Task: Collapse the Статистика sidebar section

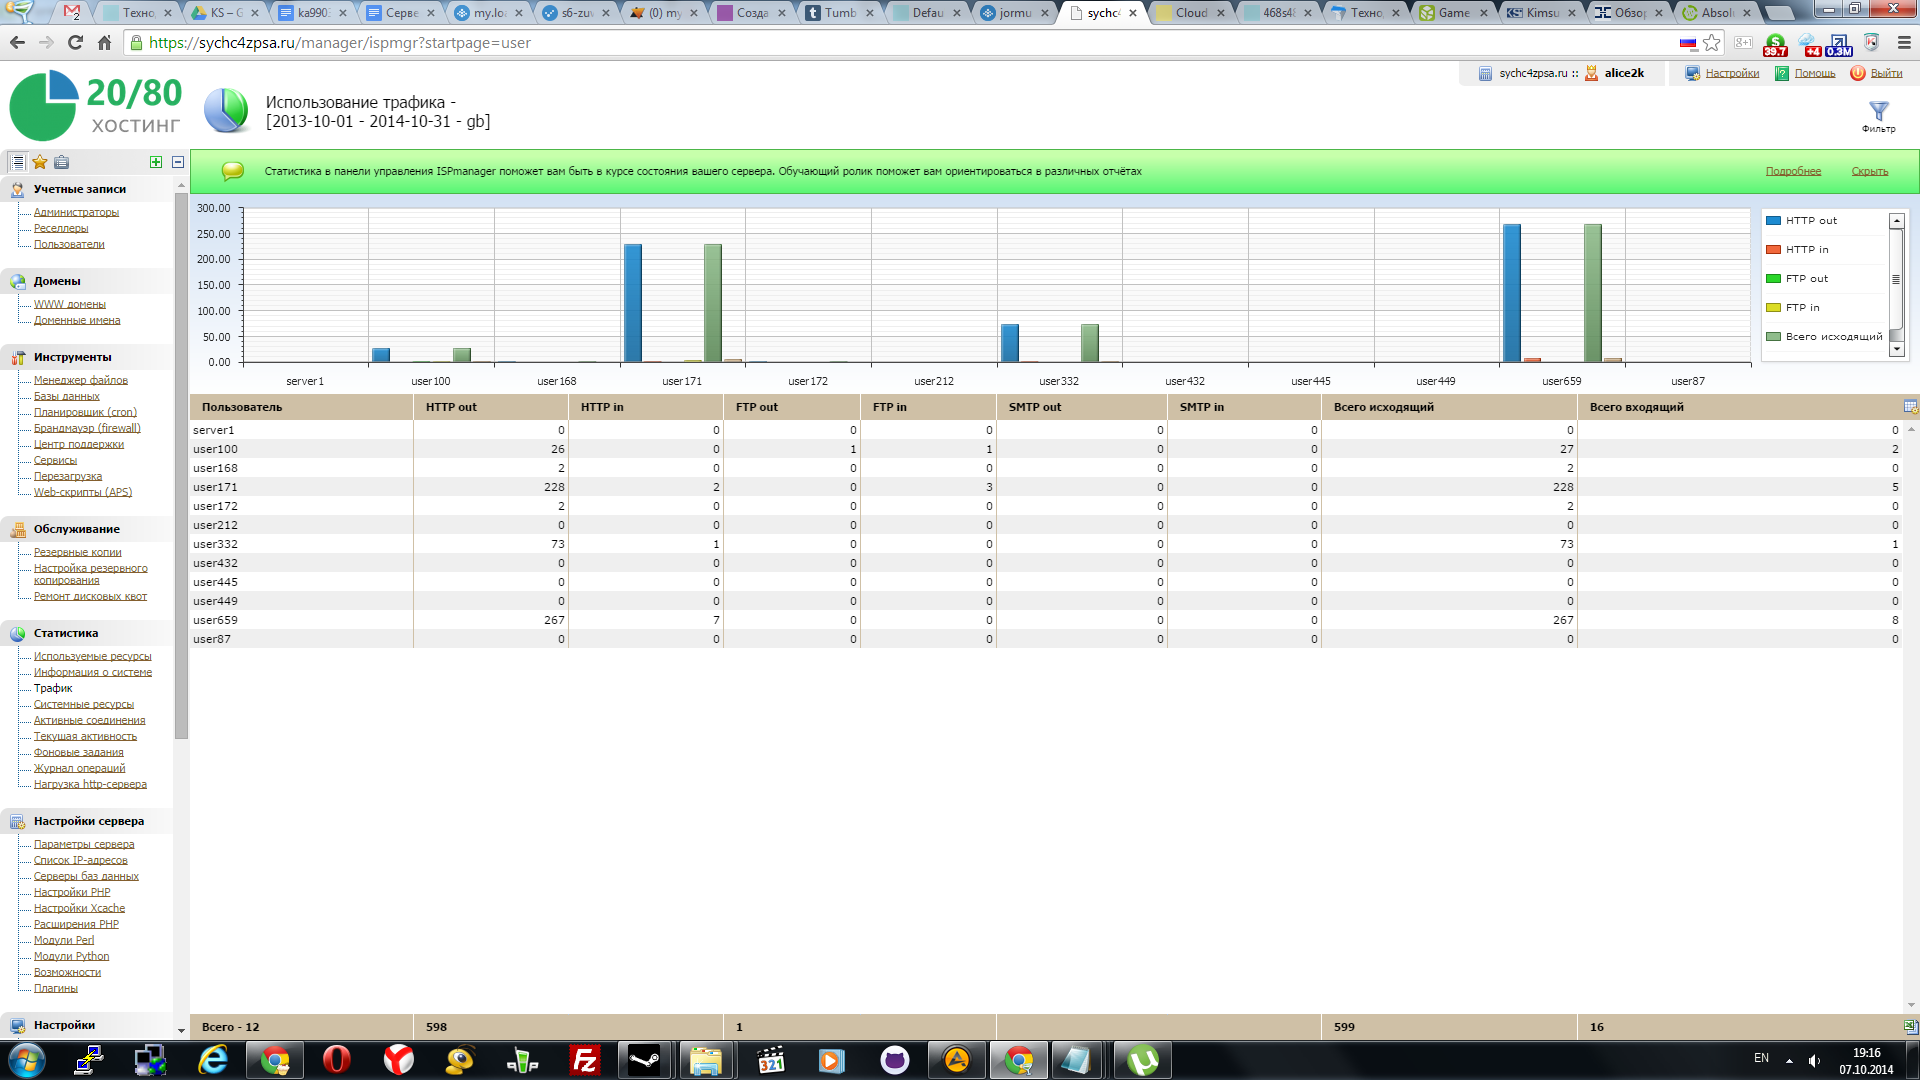Action: click(x=65, y=633)
